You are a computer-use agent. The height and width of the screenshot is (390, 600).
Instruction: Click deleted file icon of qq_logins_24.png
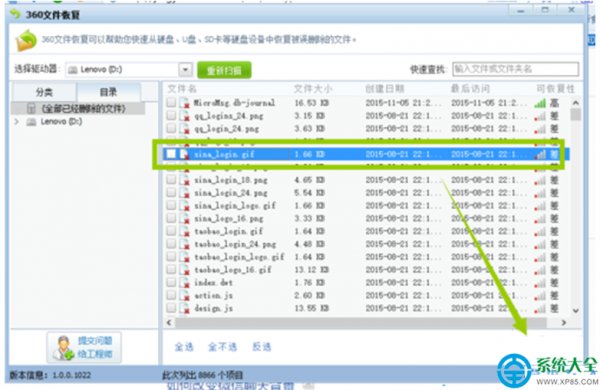185,116
